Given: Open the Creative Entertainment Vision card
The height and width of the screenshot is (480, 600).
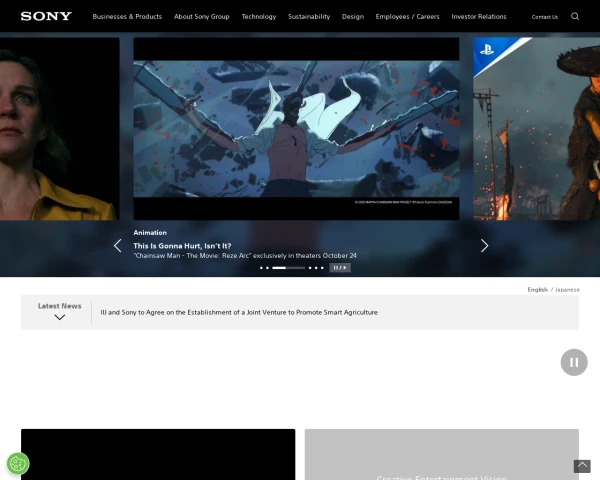Looking at the screenshot, I should click(x=442, y=454).
